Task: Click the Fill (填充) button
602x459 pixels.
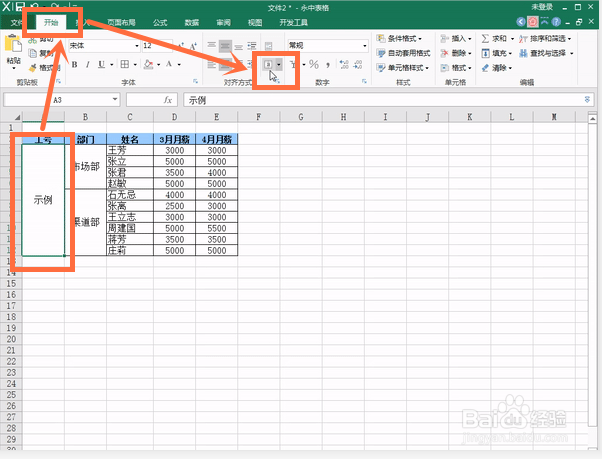Action: point(496,53)
